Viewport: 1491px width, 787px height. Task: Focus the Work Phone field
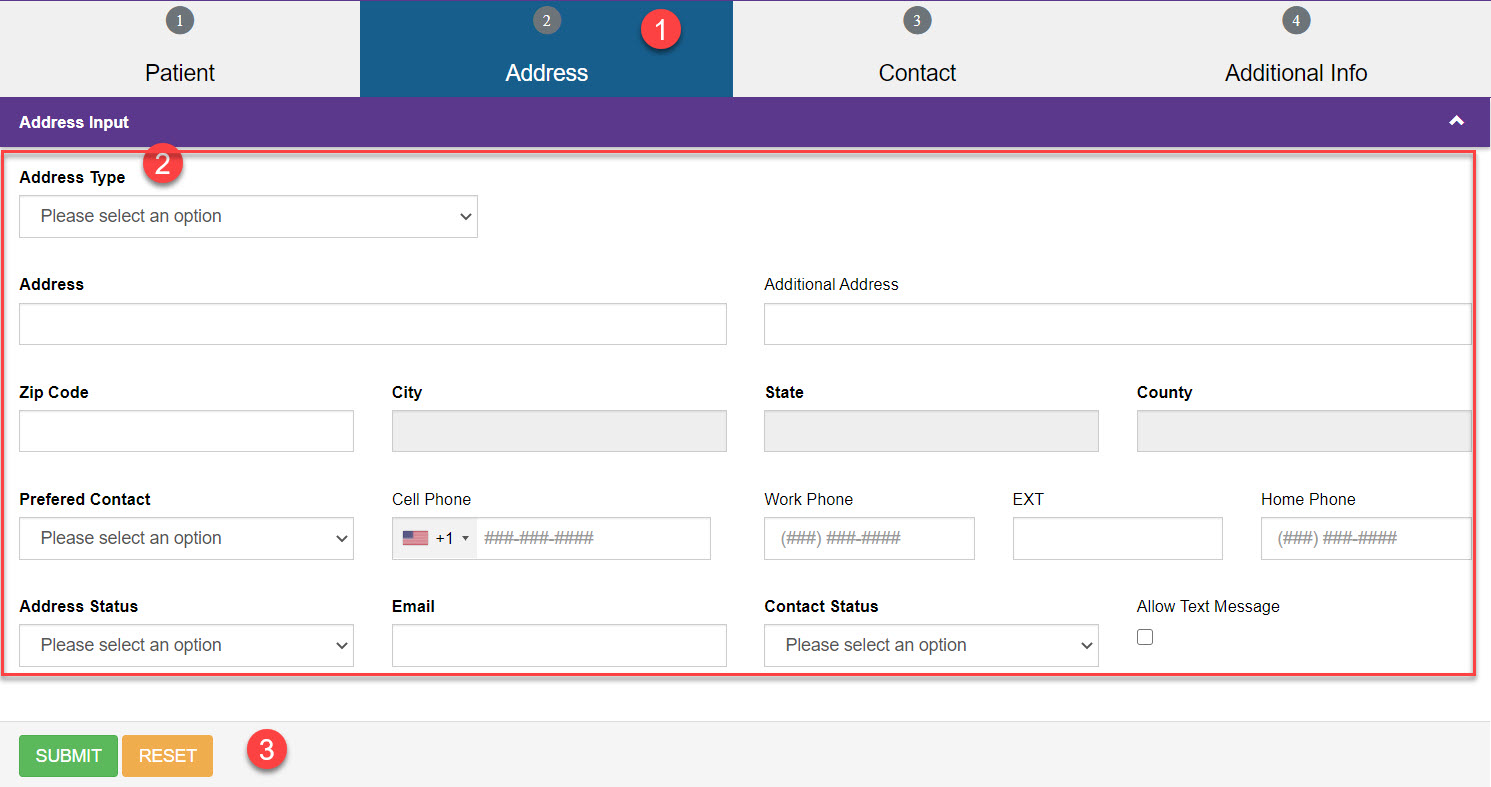tap(869, 538)
